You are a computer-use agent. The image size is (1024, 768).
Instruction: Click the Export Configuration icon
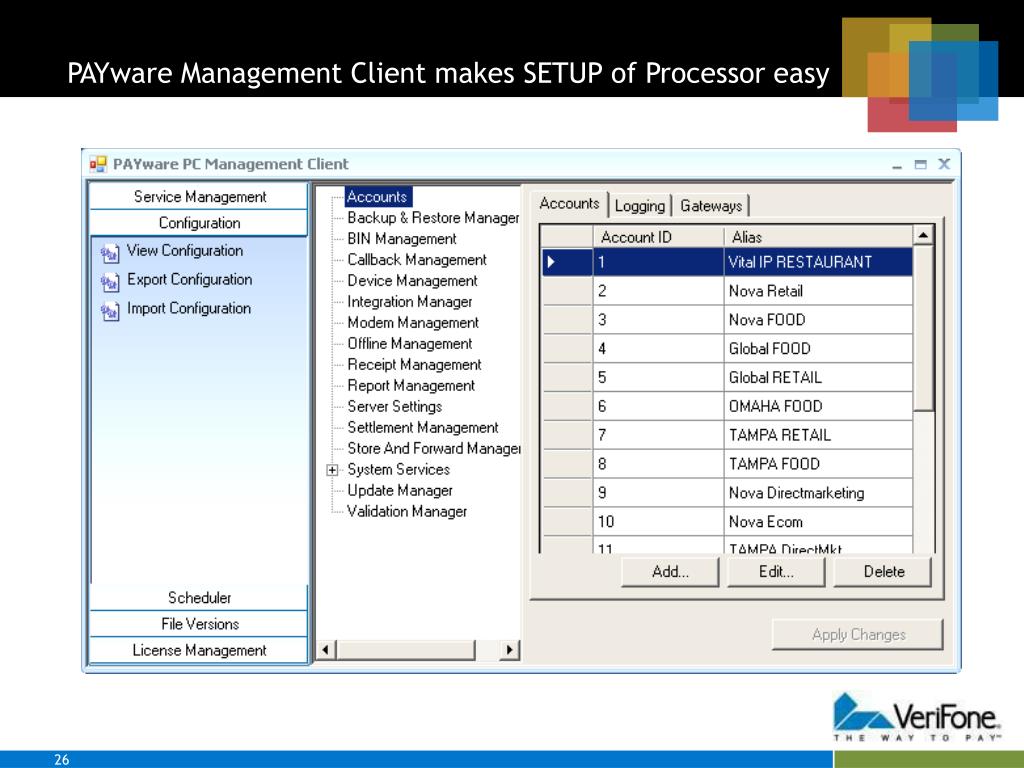point(110,281)
